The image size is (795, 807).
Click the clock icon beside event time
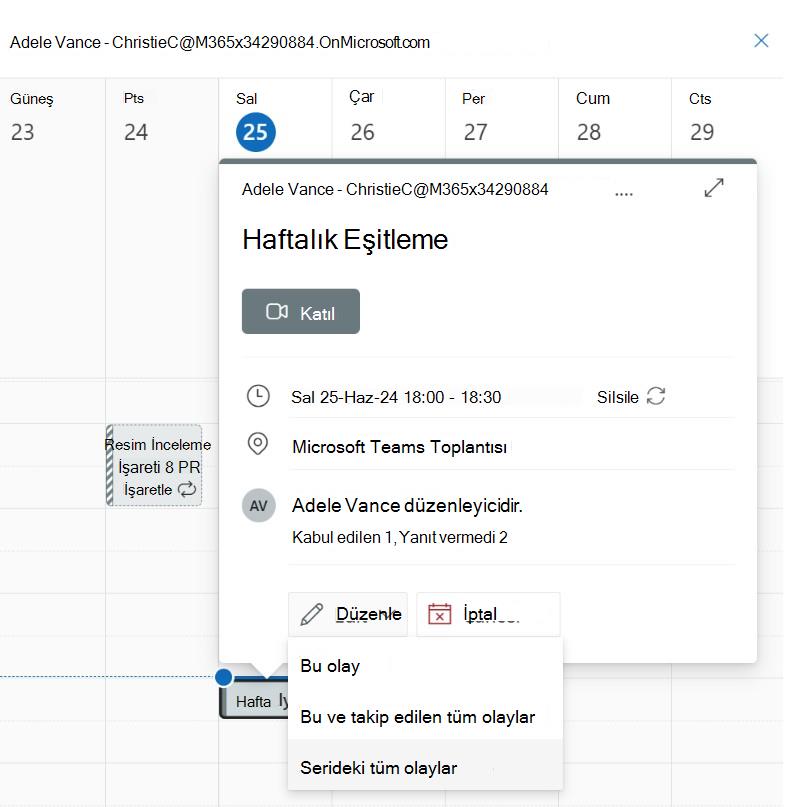(258, 396)
